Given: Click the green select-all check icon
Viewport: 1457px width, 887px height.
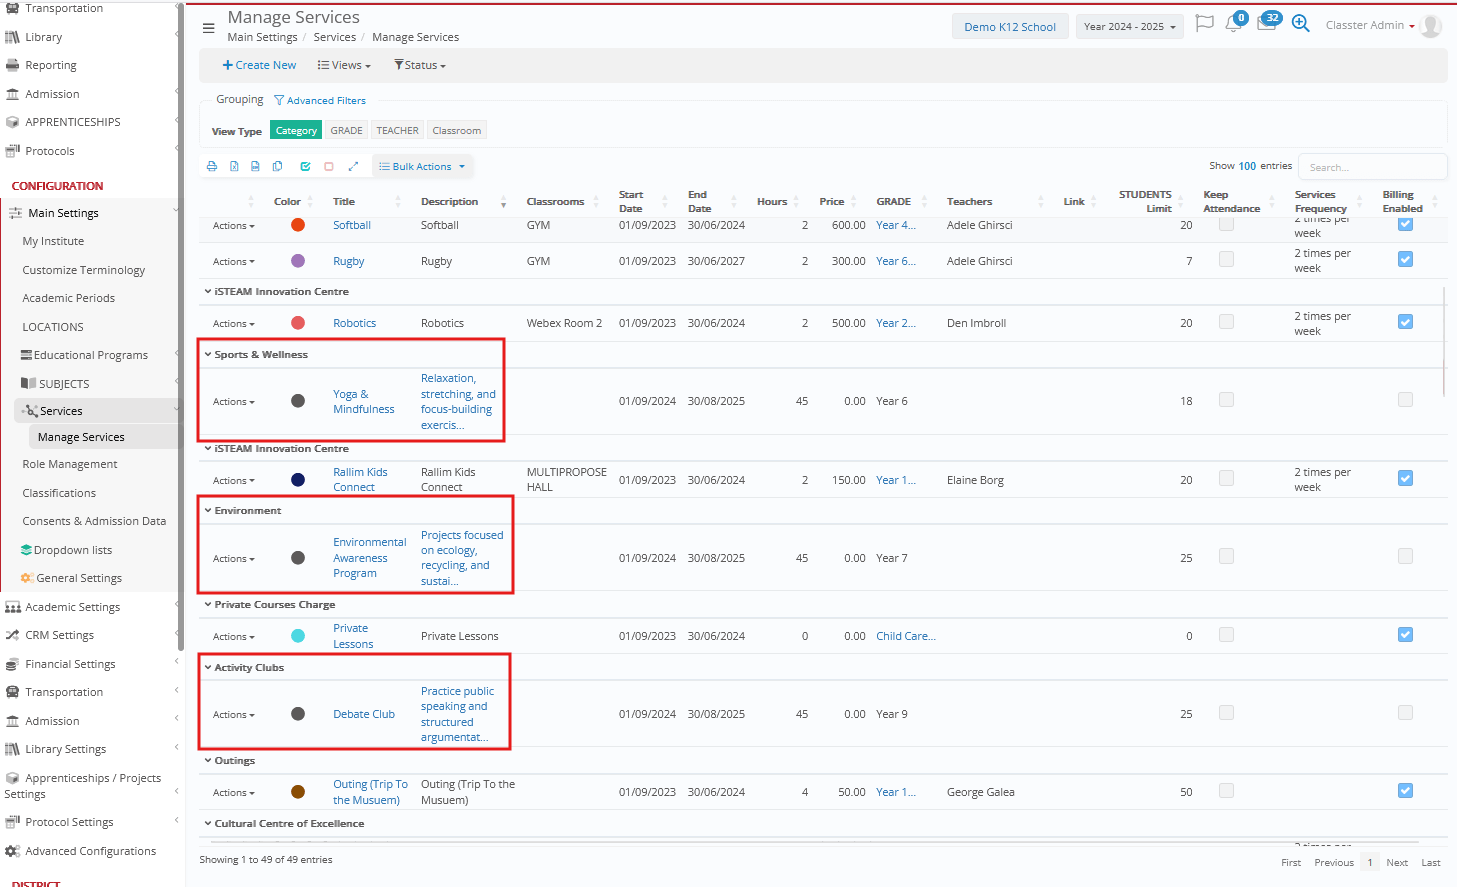Looking at the screenshot, I should point(305,167).
